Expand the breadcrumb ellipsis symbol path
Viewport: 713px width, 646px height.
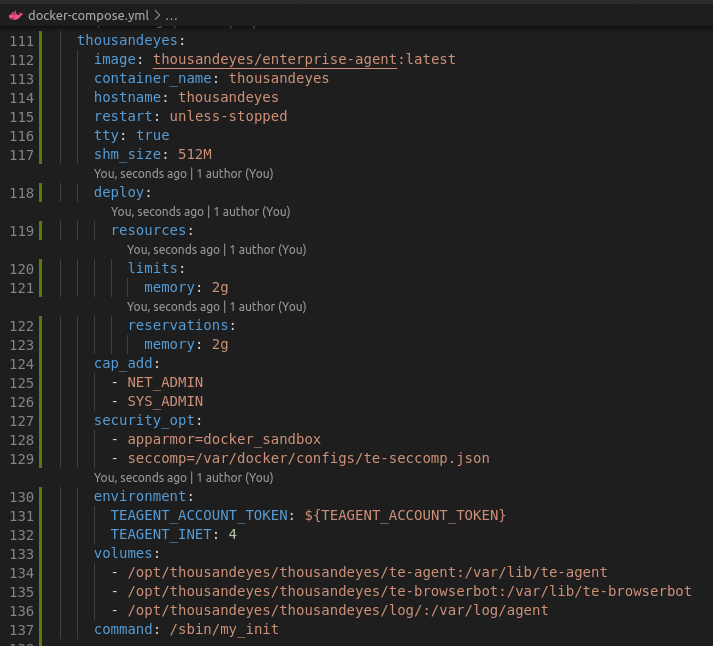tap(171, 16)
